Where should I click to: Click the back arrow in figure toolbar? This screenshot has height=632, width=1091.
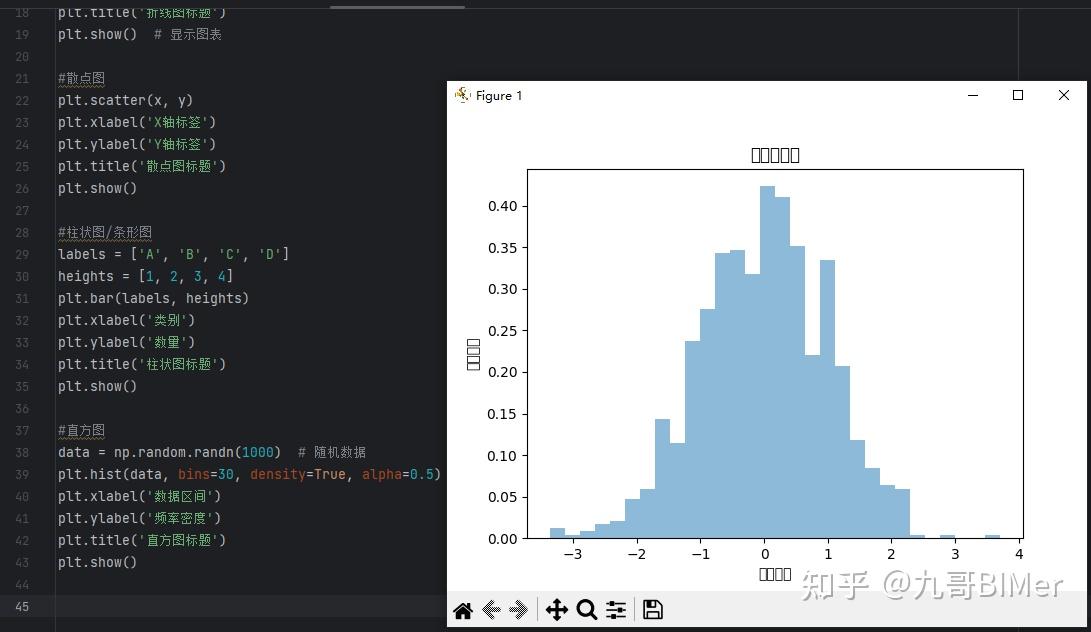491,610
